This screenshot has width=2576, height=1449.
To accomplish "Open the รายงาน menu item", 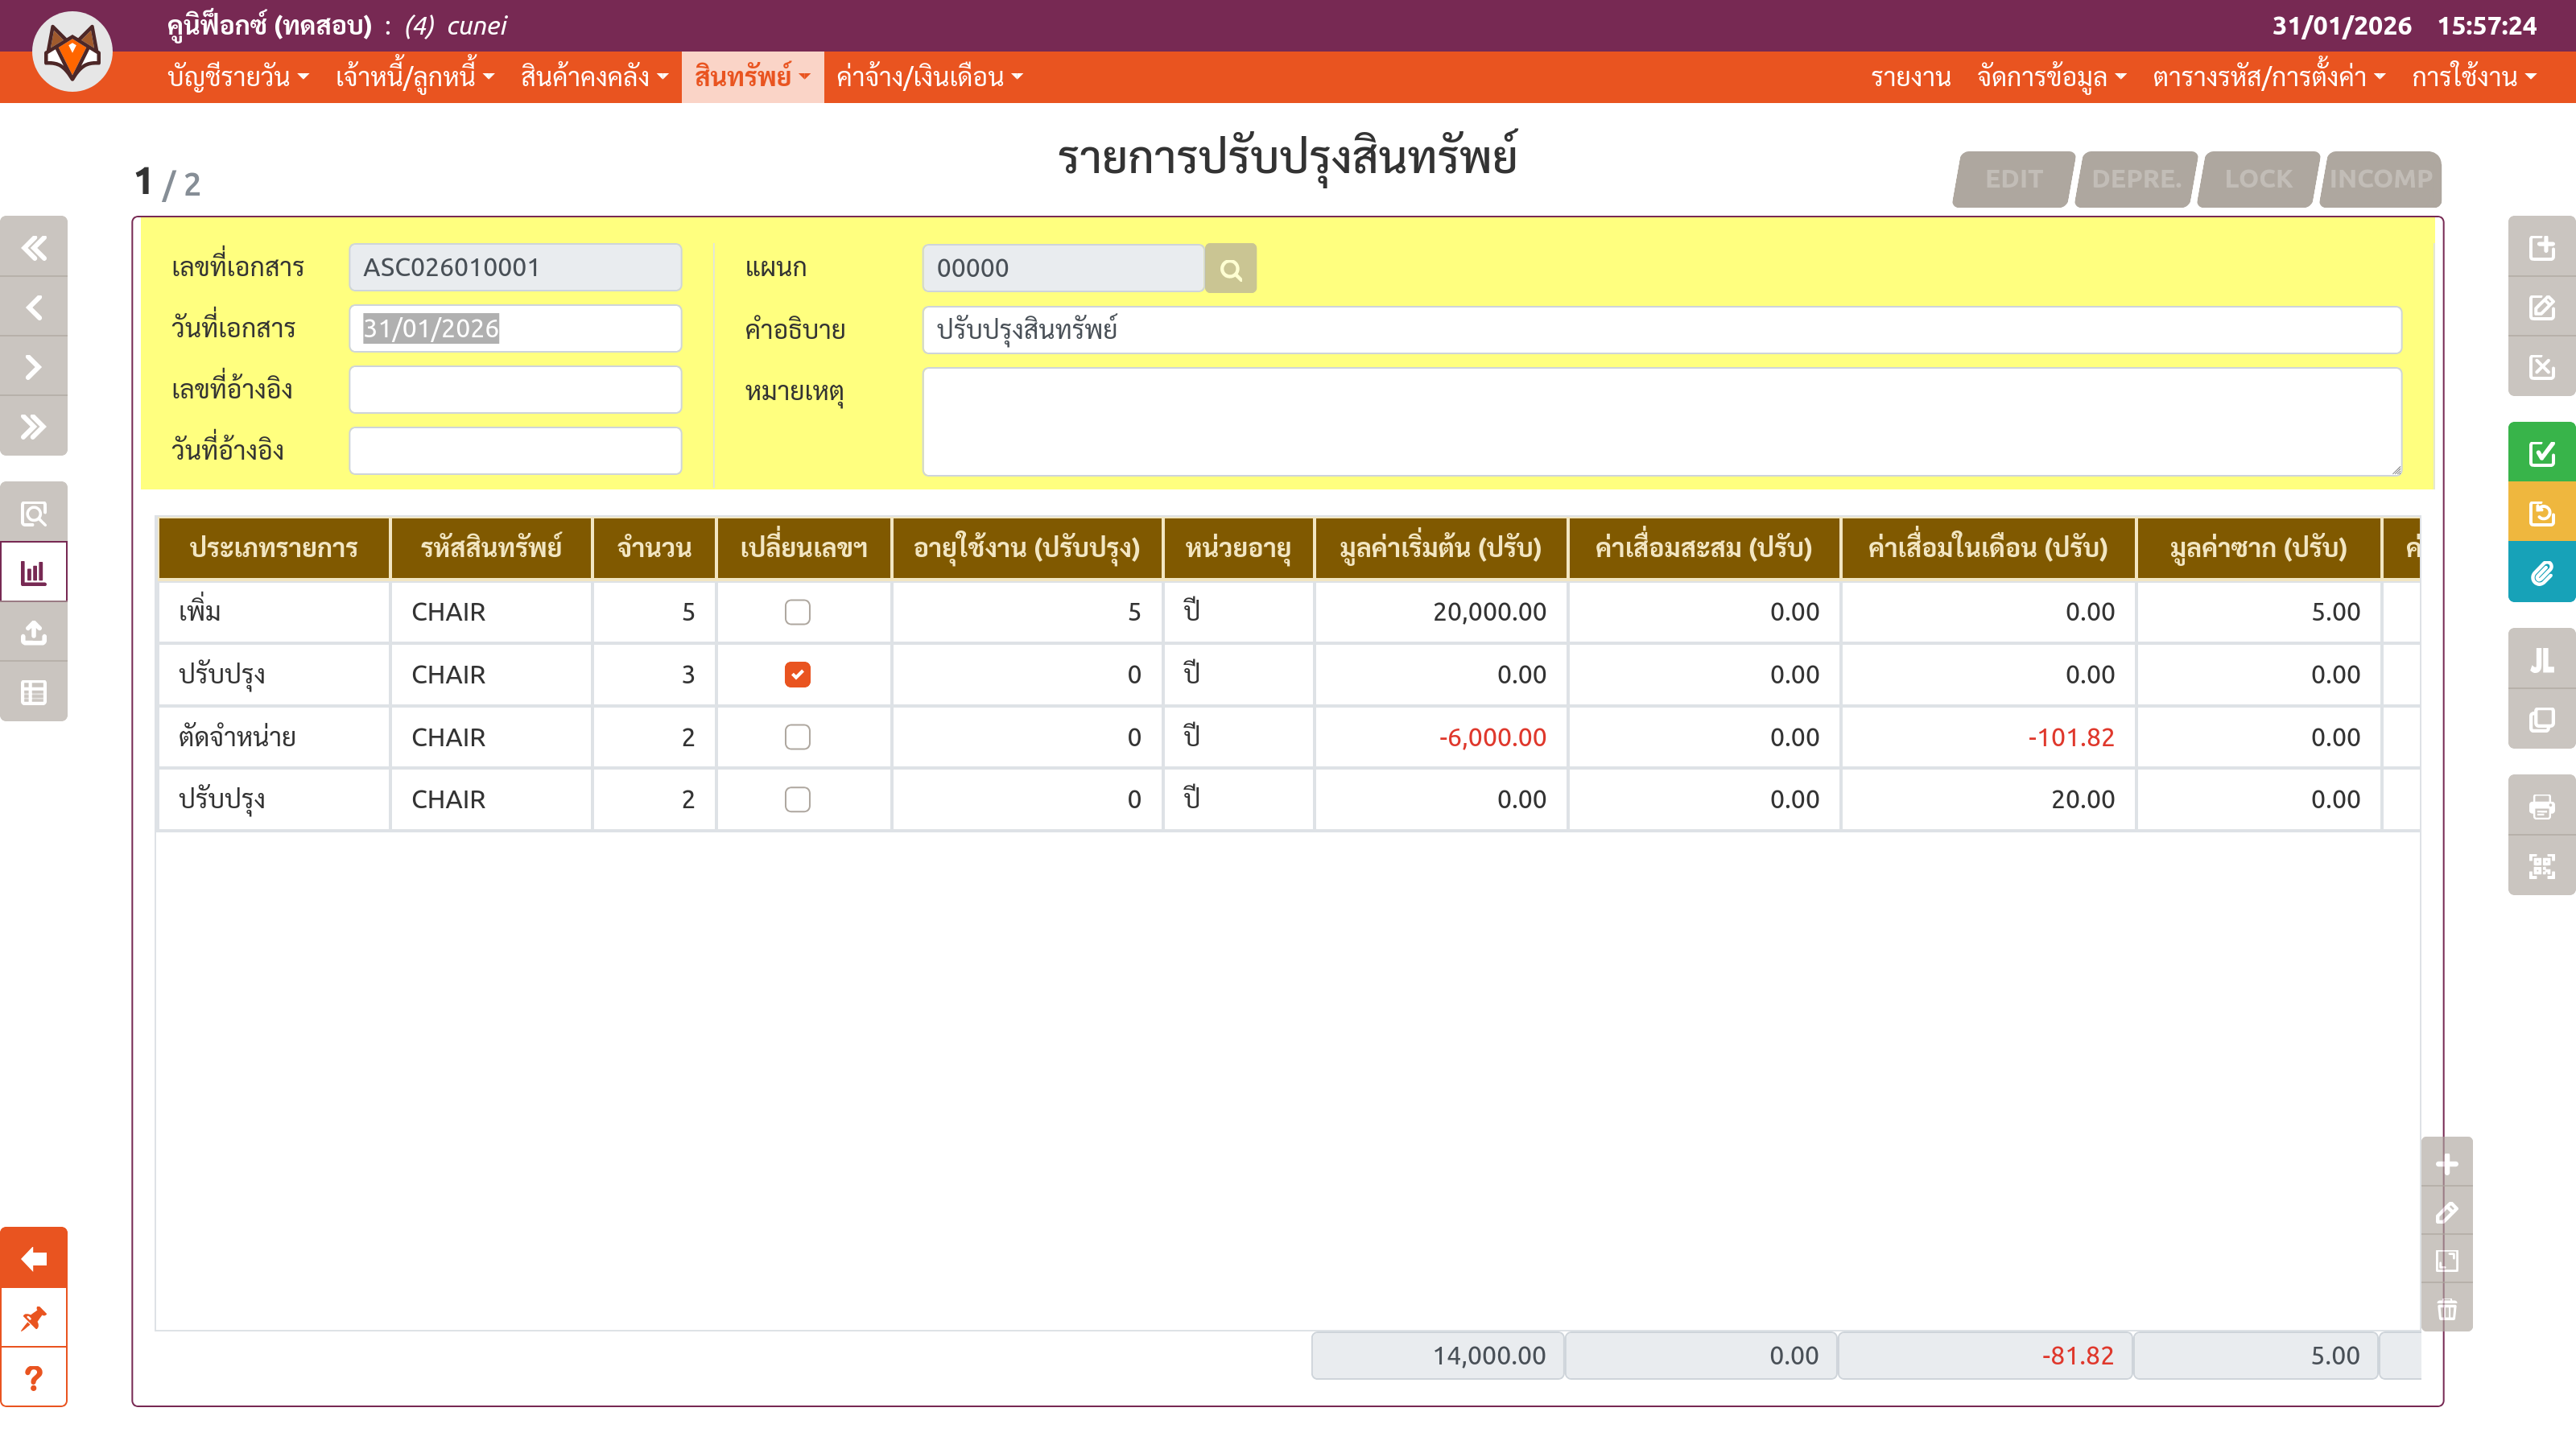I will click(1910, 77).
